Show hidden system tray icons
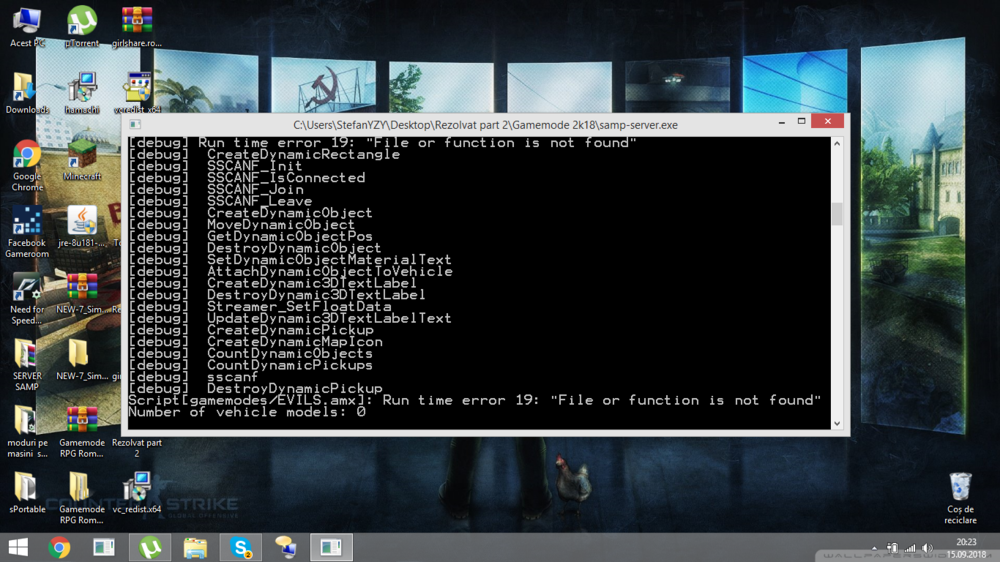Screen dimensions: 1000x562 pyautogui.click(x=874, y=548)
